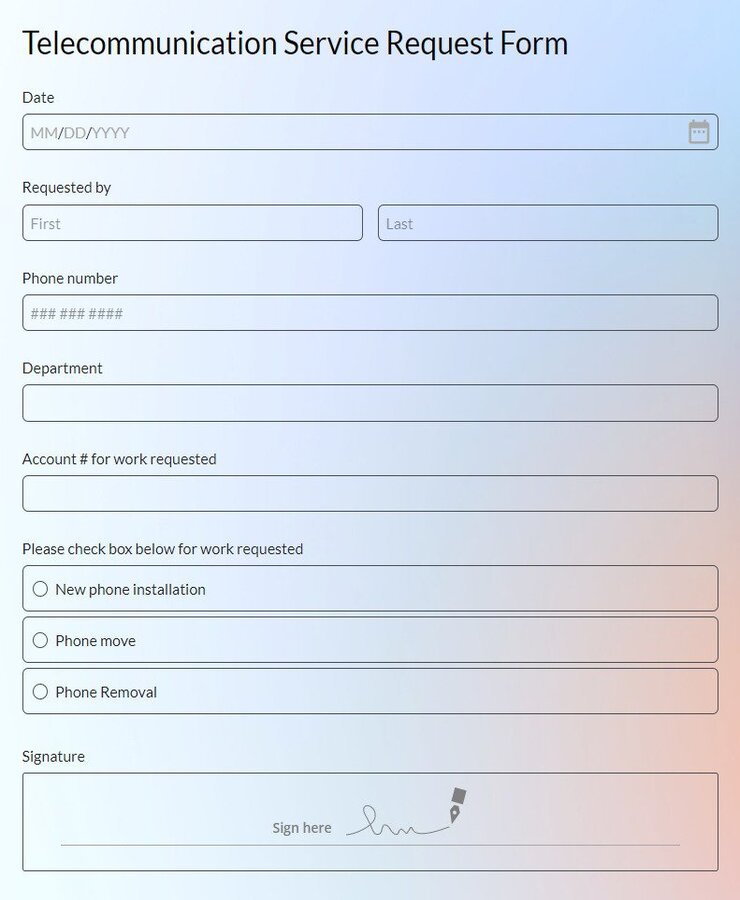Choose the Phone move option

click(40, 640)
